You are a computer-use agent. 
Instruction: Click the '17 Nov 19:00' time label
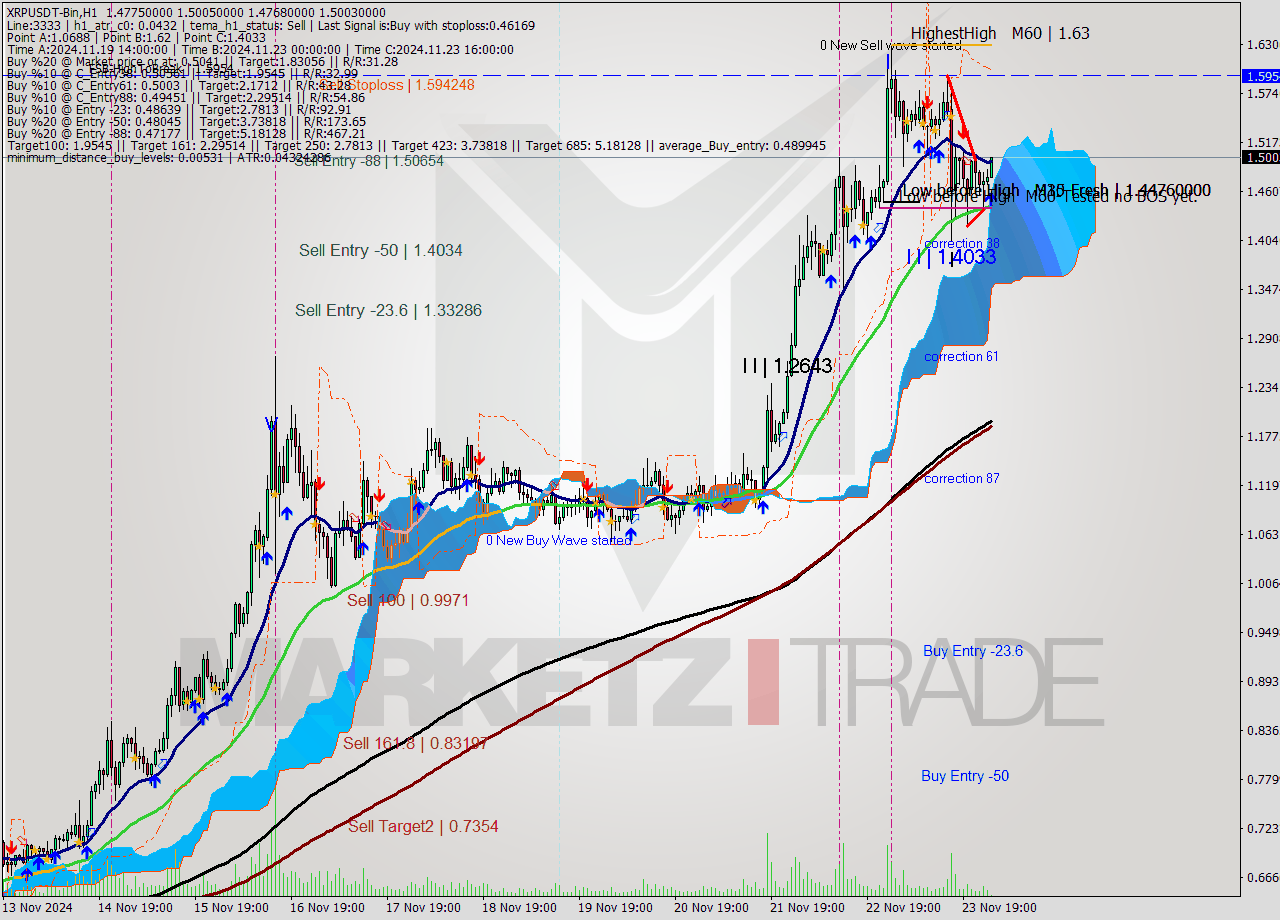point(424,908)
